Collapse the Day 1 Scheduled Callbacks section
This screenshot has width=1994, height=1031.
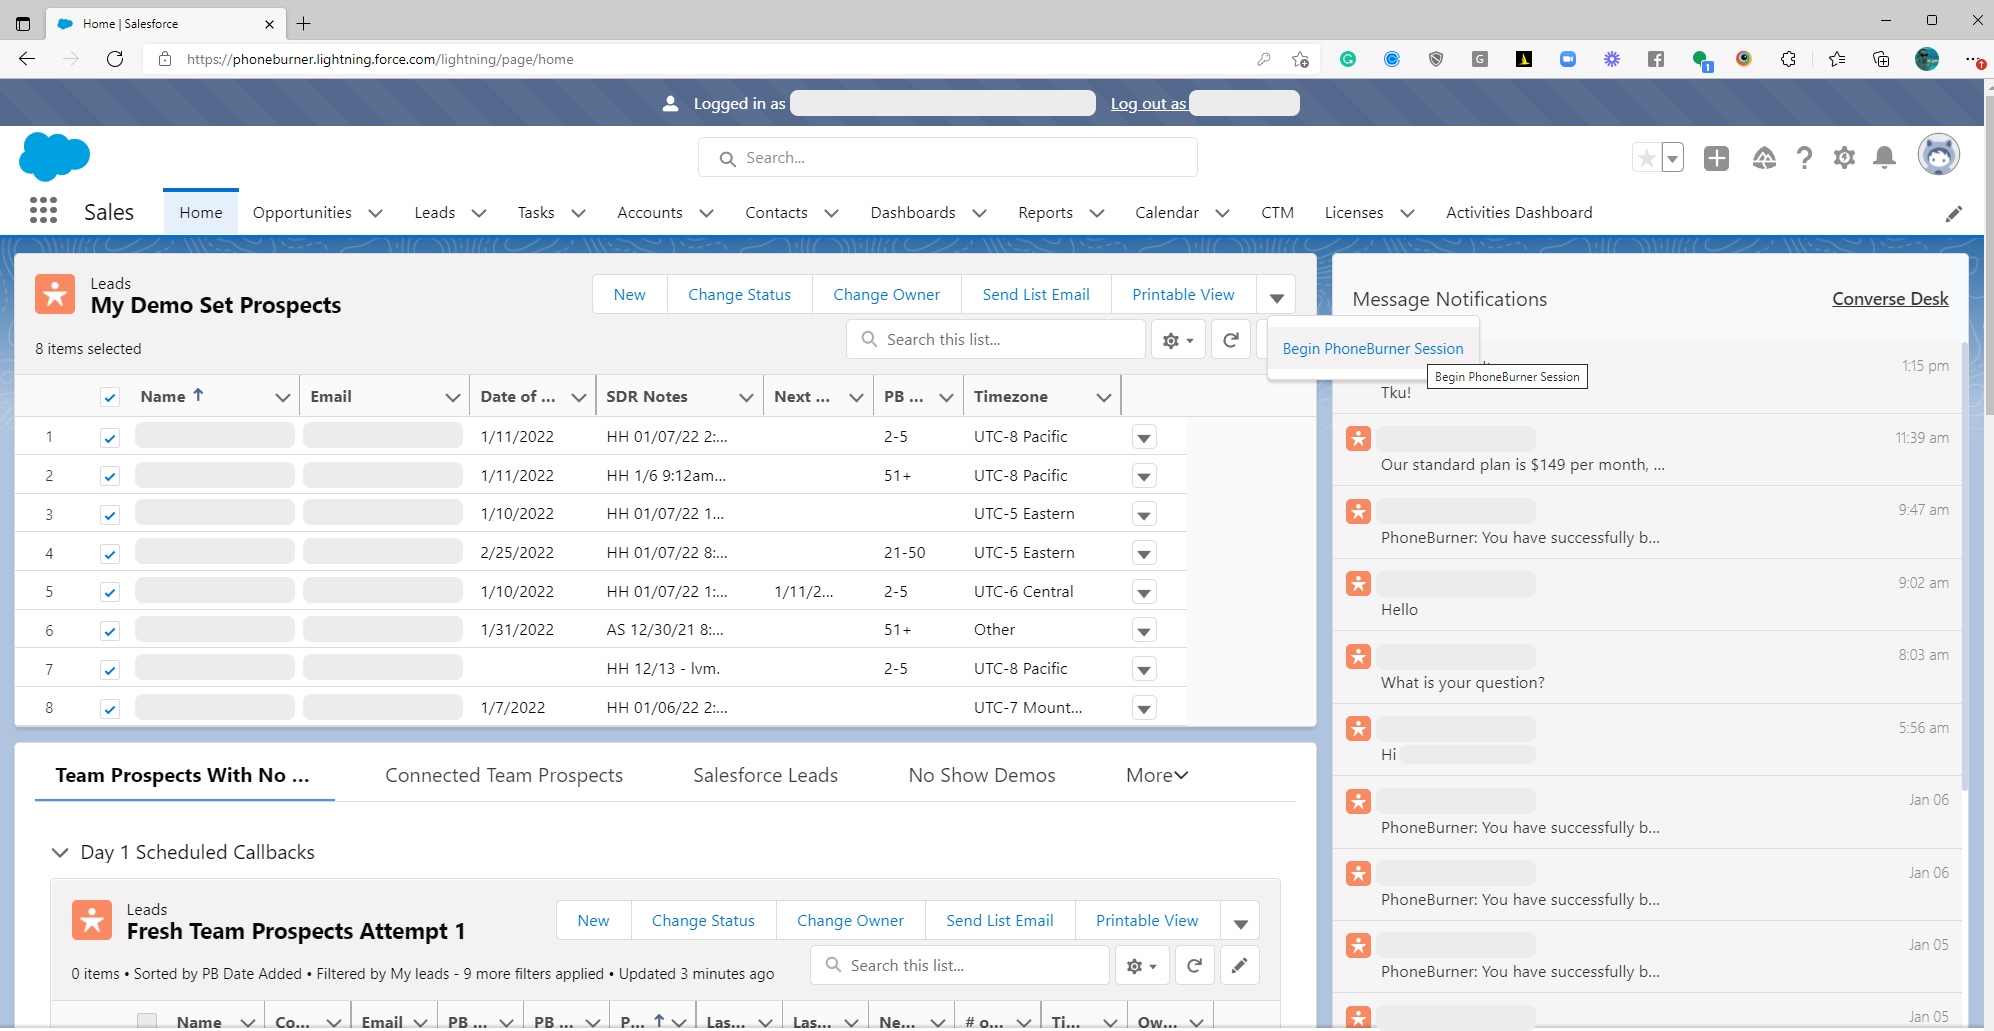pos(60,852)
